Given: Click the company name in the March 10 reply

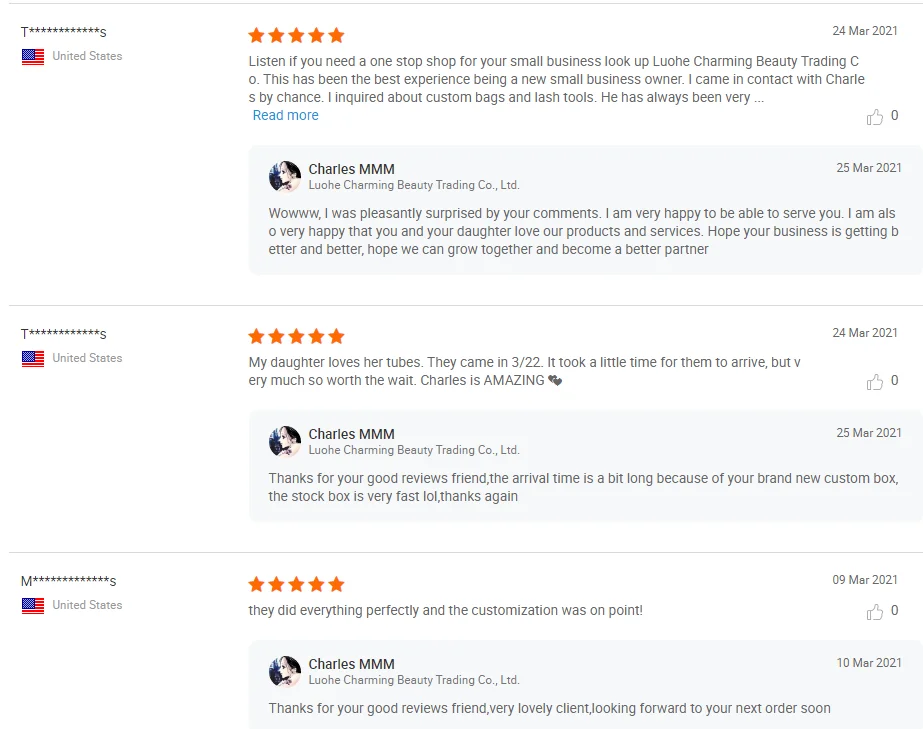Looking at the screenshot, I should coord(414,680).
